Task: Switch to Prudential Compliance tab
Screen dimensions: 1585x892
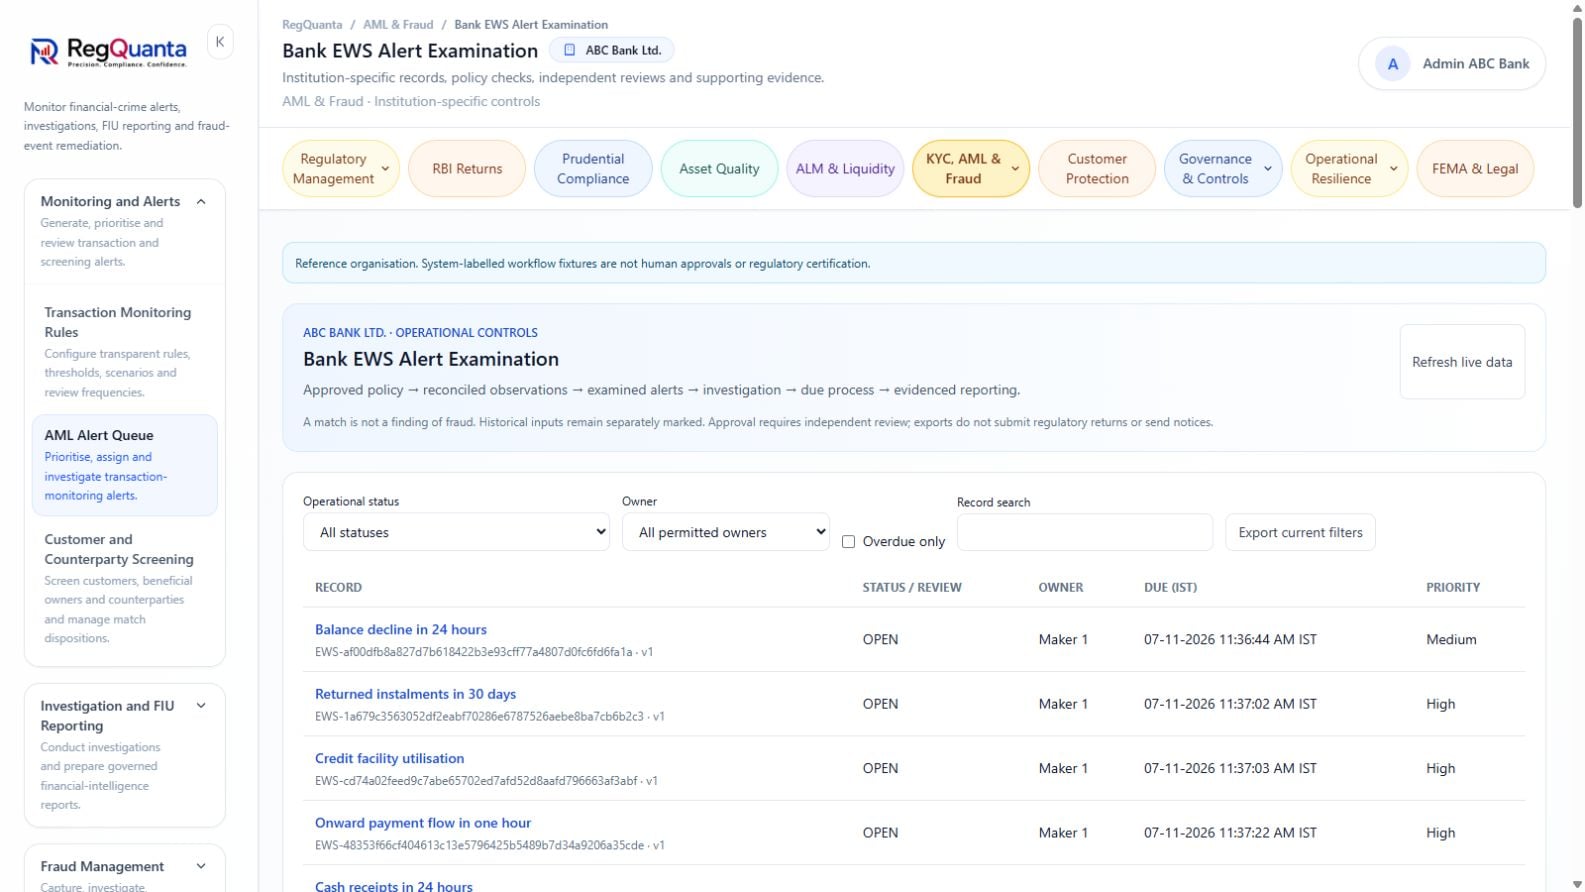Action: (x=593, y=169)
